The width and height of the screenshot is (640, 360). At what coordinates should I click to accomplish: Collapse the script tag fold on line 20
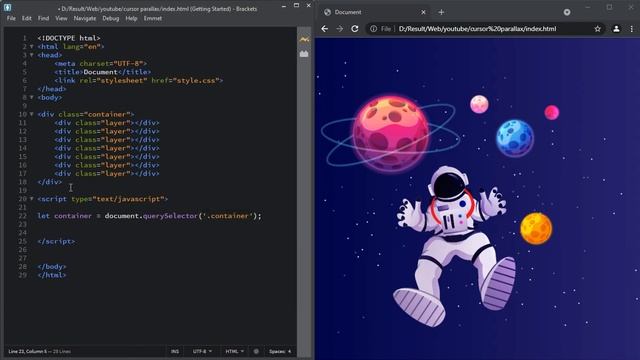[x=31, y=199]
